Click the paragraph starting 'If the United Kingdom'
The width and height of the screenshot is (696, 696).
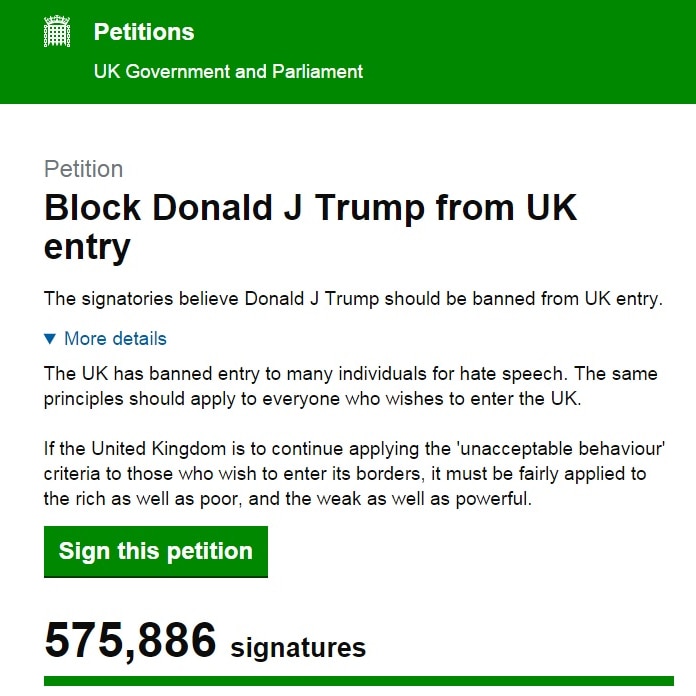pyautogui.click(x=354, y=474)
